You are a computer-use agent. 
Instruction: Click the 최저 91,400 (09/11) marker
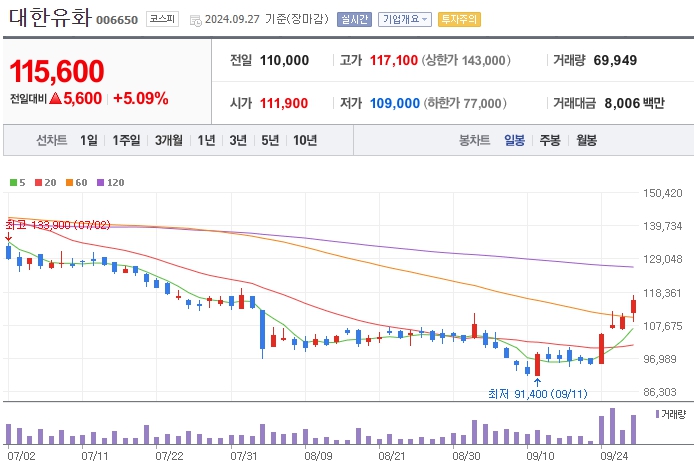click(538, 394)
